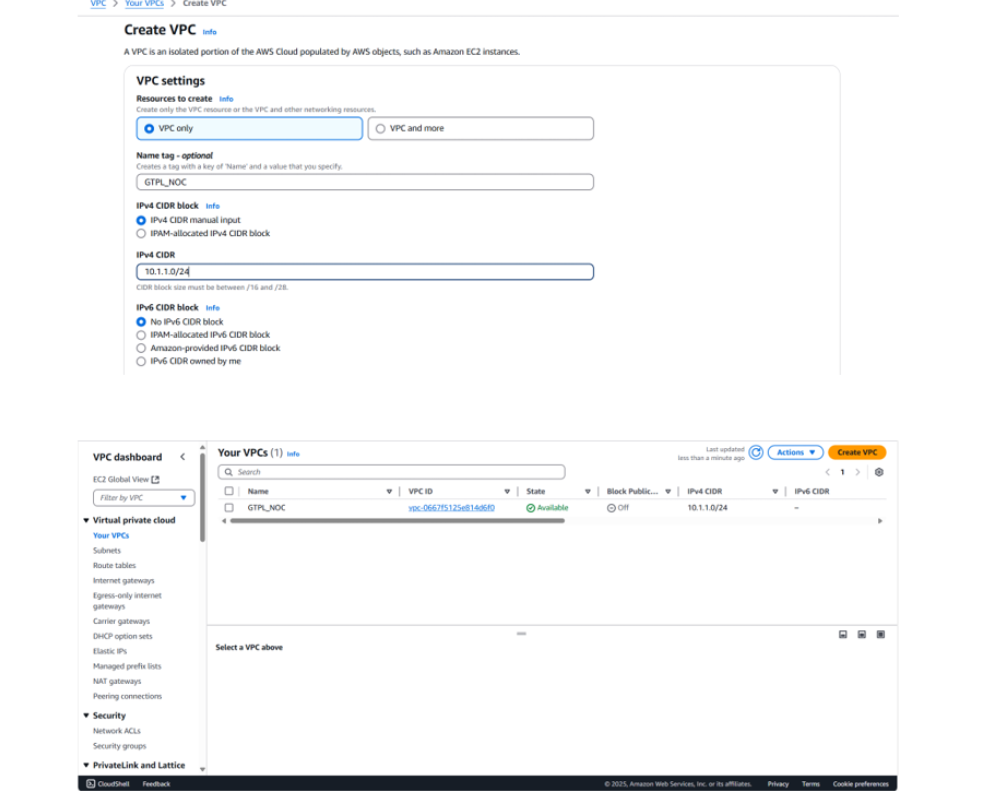
Task: Select Amazon-provided IPv6 CIDR block
Action: coord(141,348)
